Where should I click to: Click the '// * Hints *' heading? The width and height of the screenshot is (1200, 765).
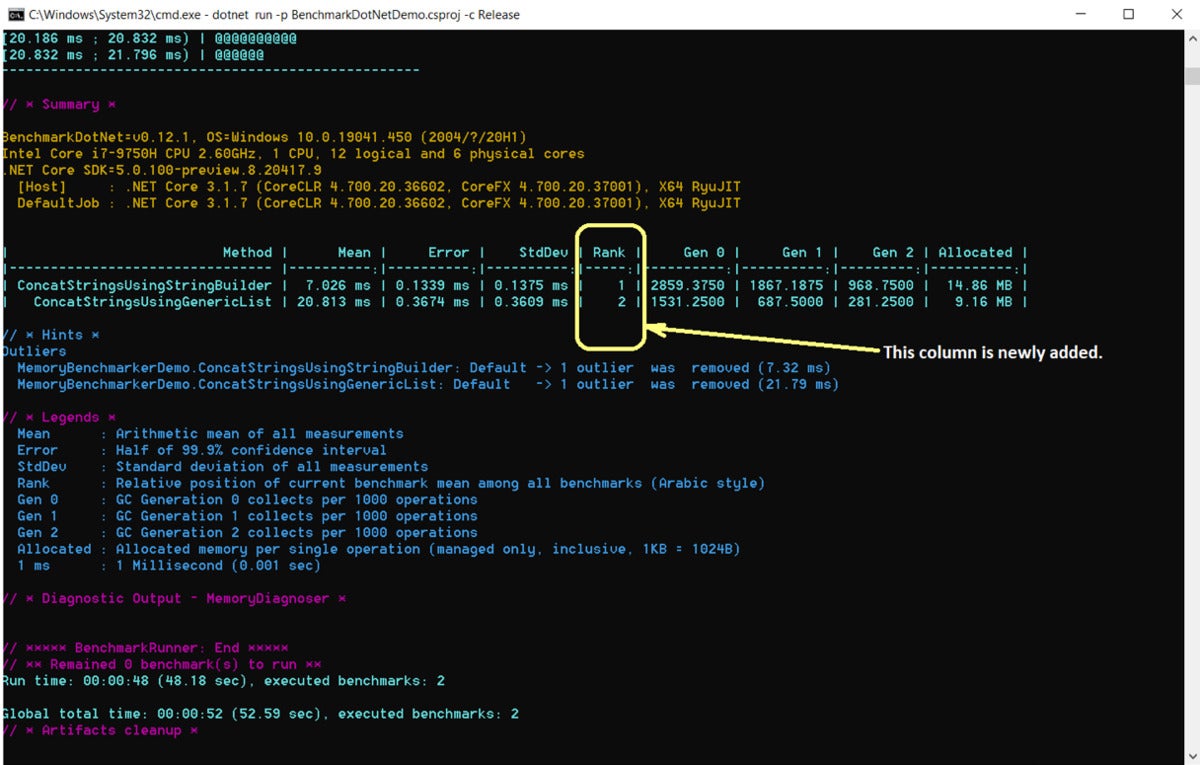point(51,335)
